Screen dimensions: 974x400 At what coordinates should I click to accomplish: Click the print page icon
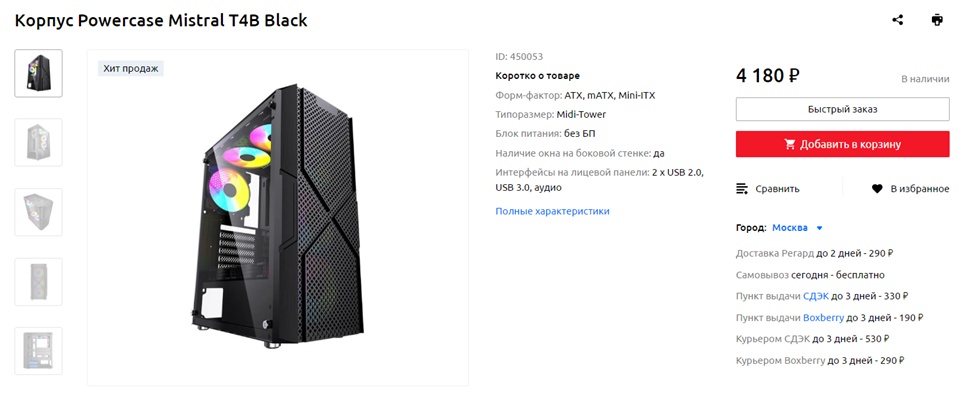point(937,20)
